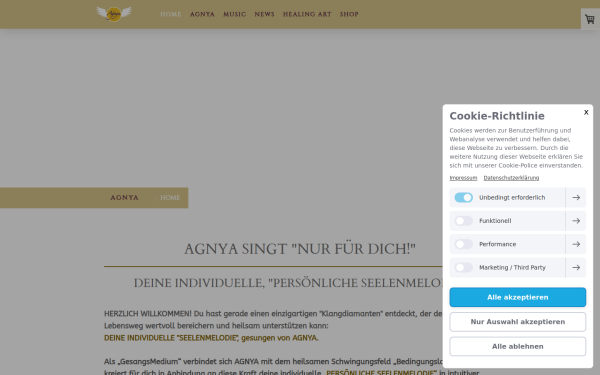Enable the Funktionell cookies switch

click(x=463, y=221)
